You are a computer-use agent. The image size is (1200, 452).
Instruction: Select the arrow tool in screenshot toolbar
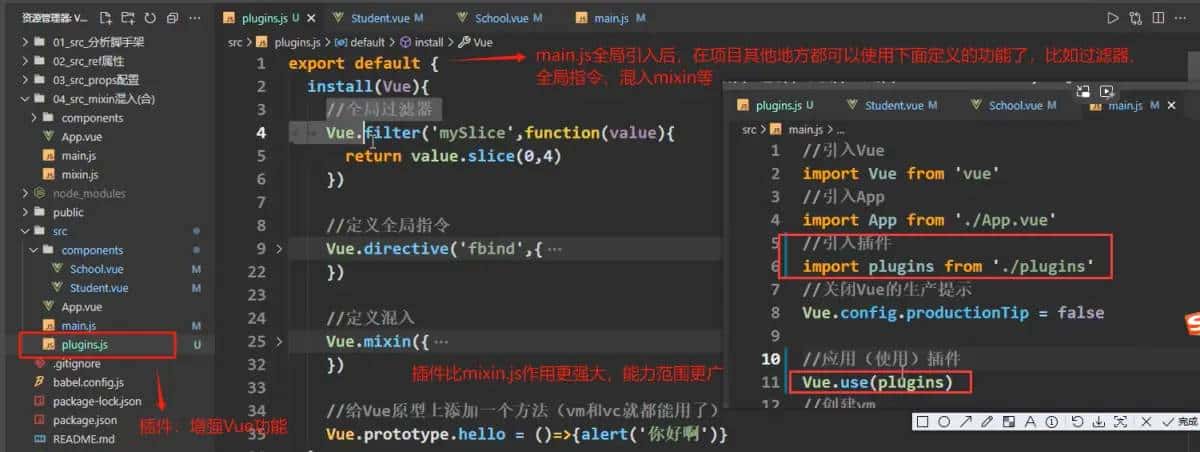[x=965, y=422]
